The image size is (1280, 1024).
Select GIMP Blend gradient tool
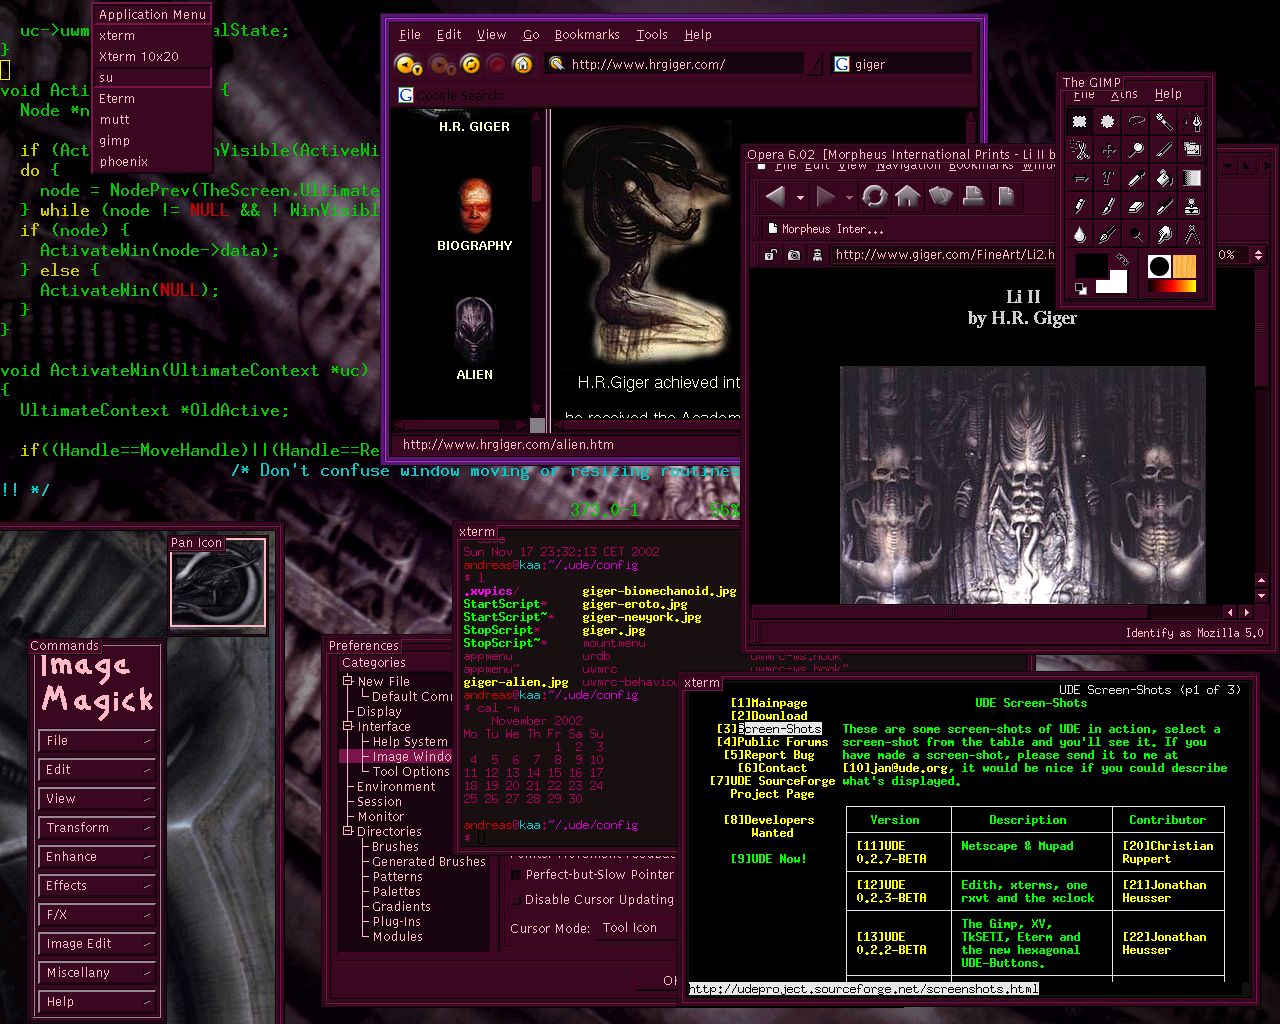coord(1192,178)
